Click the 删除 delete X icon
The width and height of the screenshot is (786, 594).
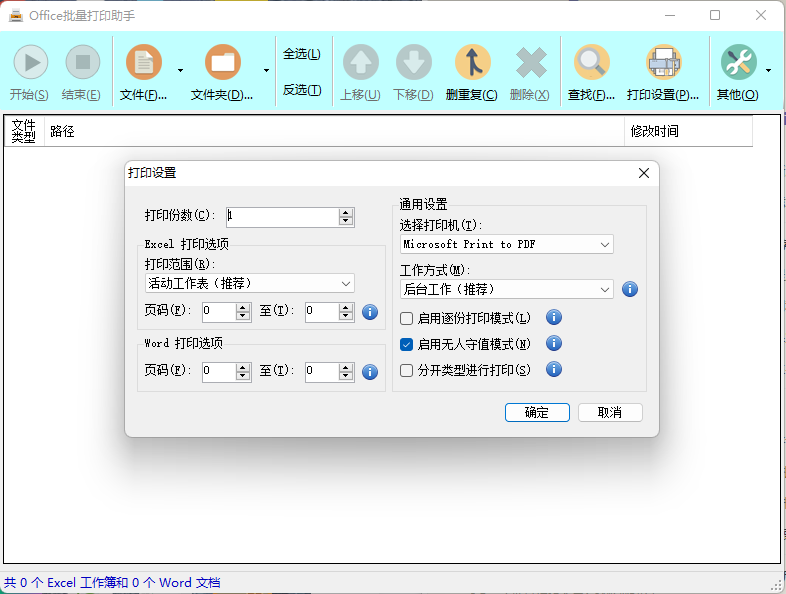(x=531, y=62)
